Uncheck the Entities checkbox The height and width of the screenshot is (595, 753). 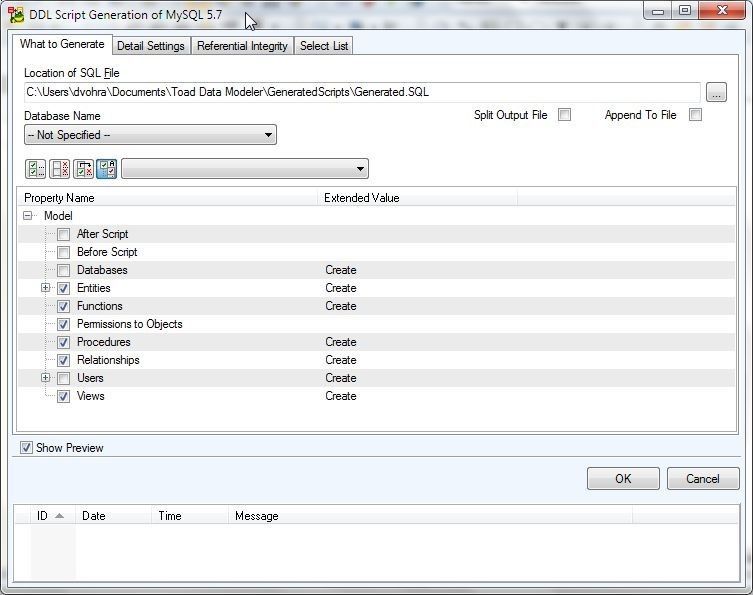coord(63,288)
